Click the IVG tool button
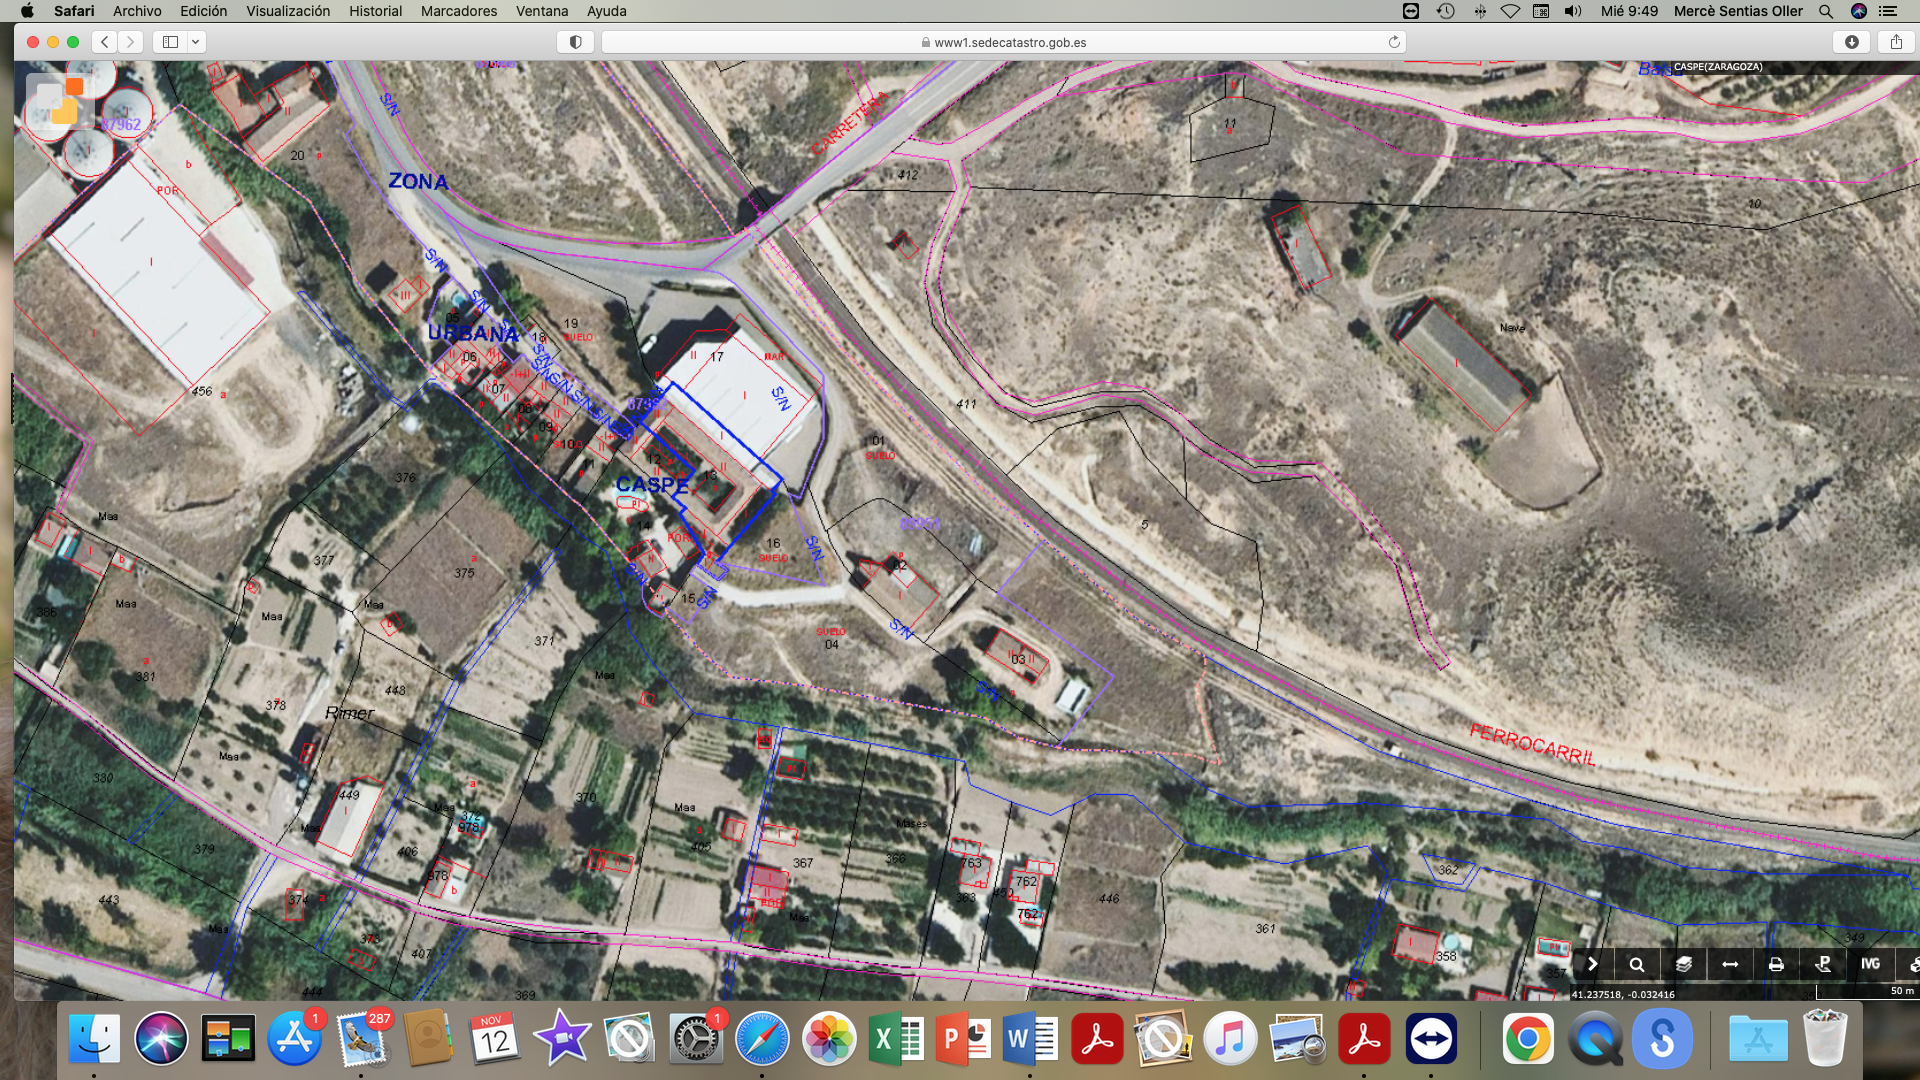Screen dimensions: 1920x1080 pos(1870,964)
